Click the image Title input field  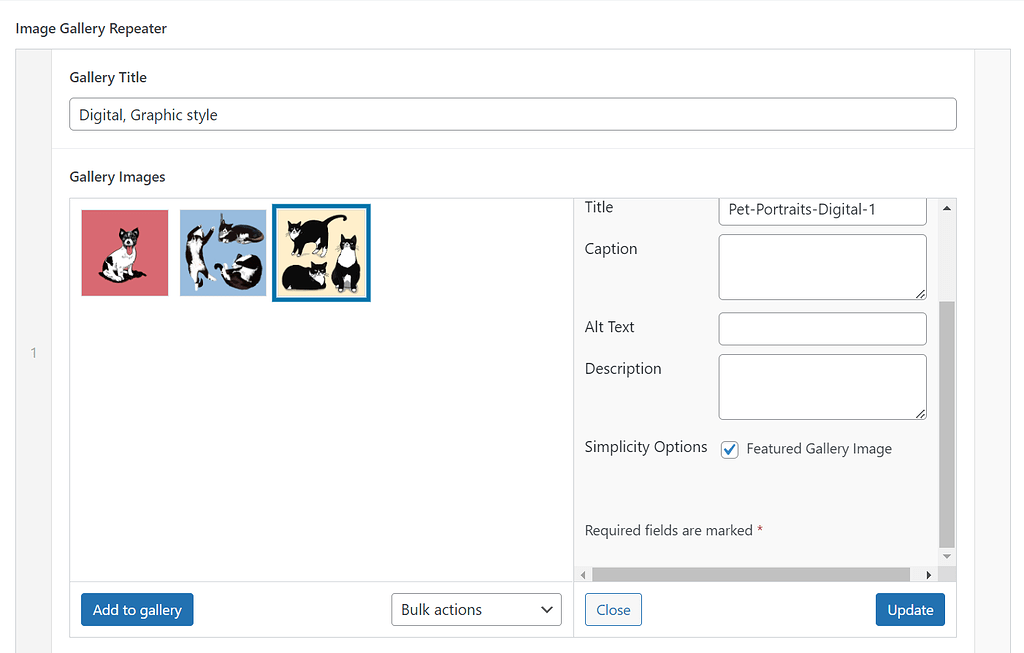click(x=822, y=210)
